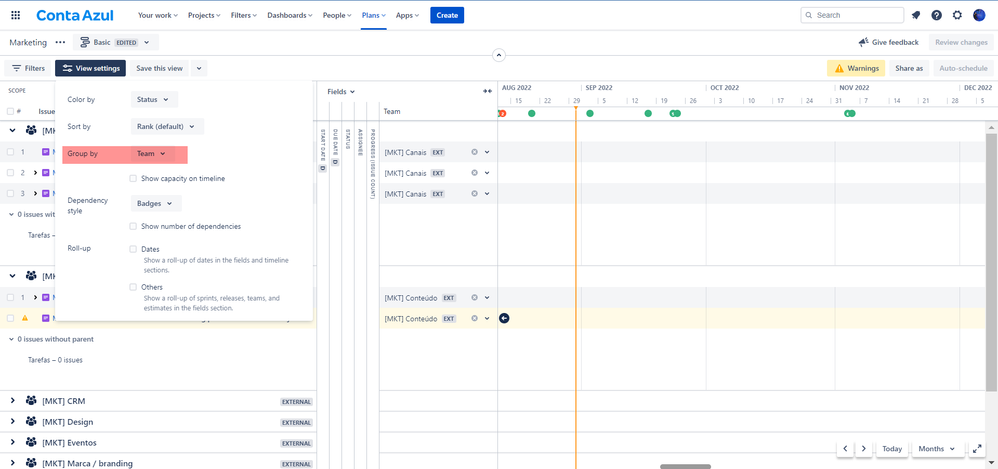Viewport: 998px width, 469px height.
Task: Tick the select-all issues checkbox in header
Action: coord(10,111)
